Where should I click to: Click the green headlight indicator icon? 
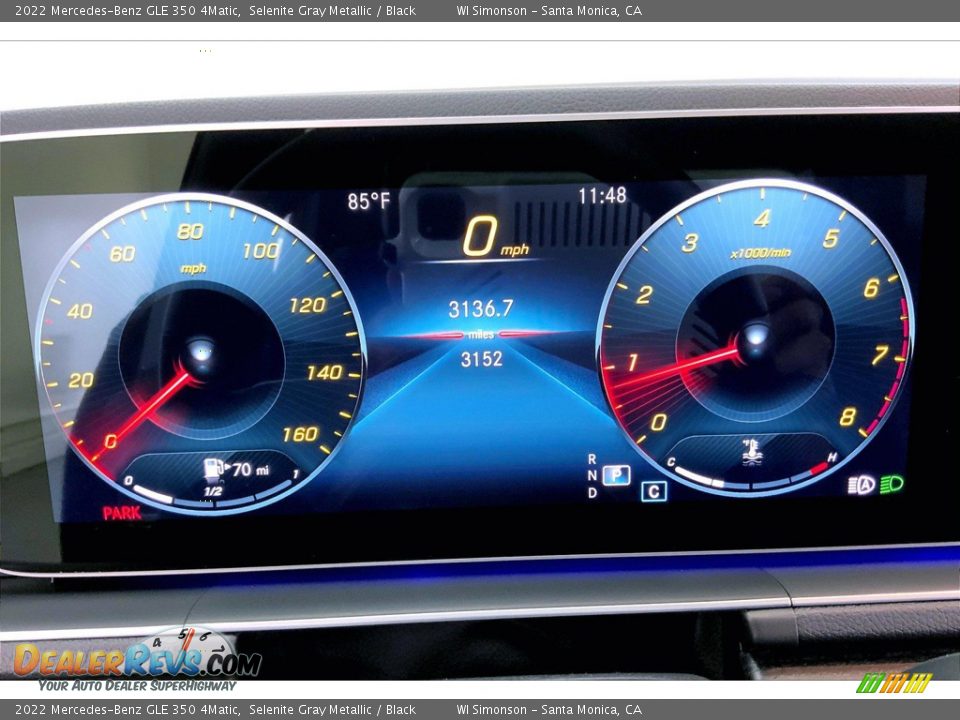click(x=891, y=485)
